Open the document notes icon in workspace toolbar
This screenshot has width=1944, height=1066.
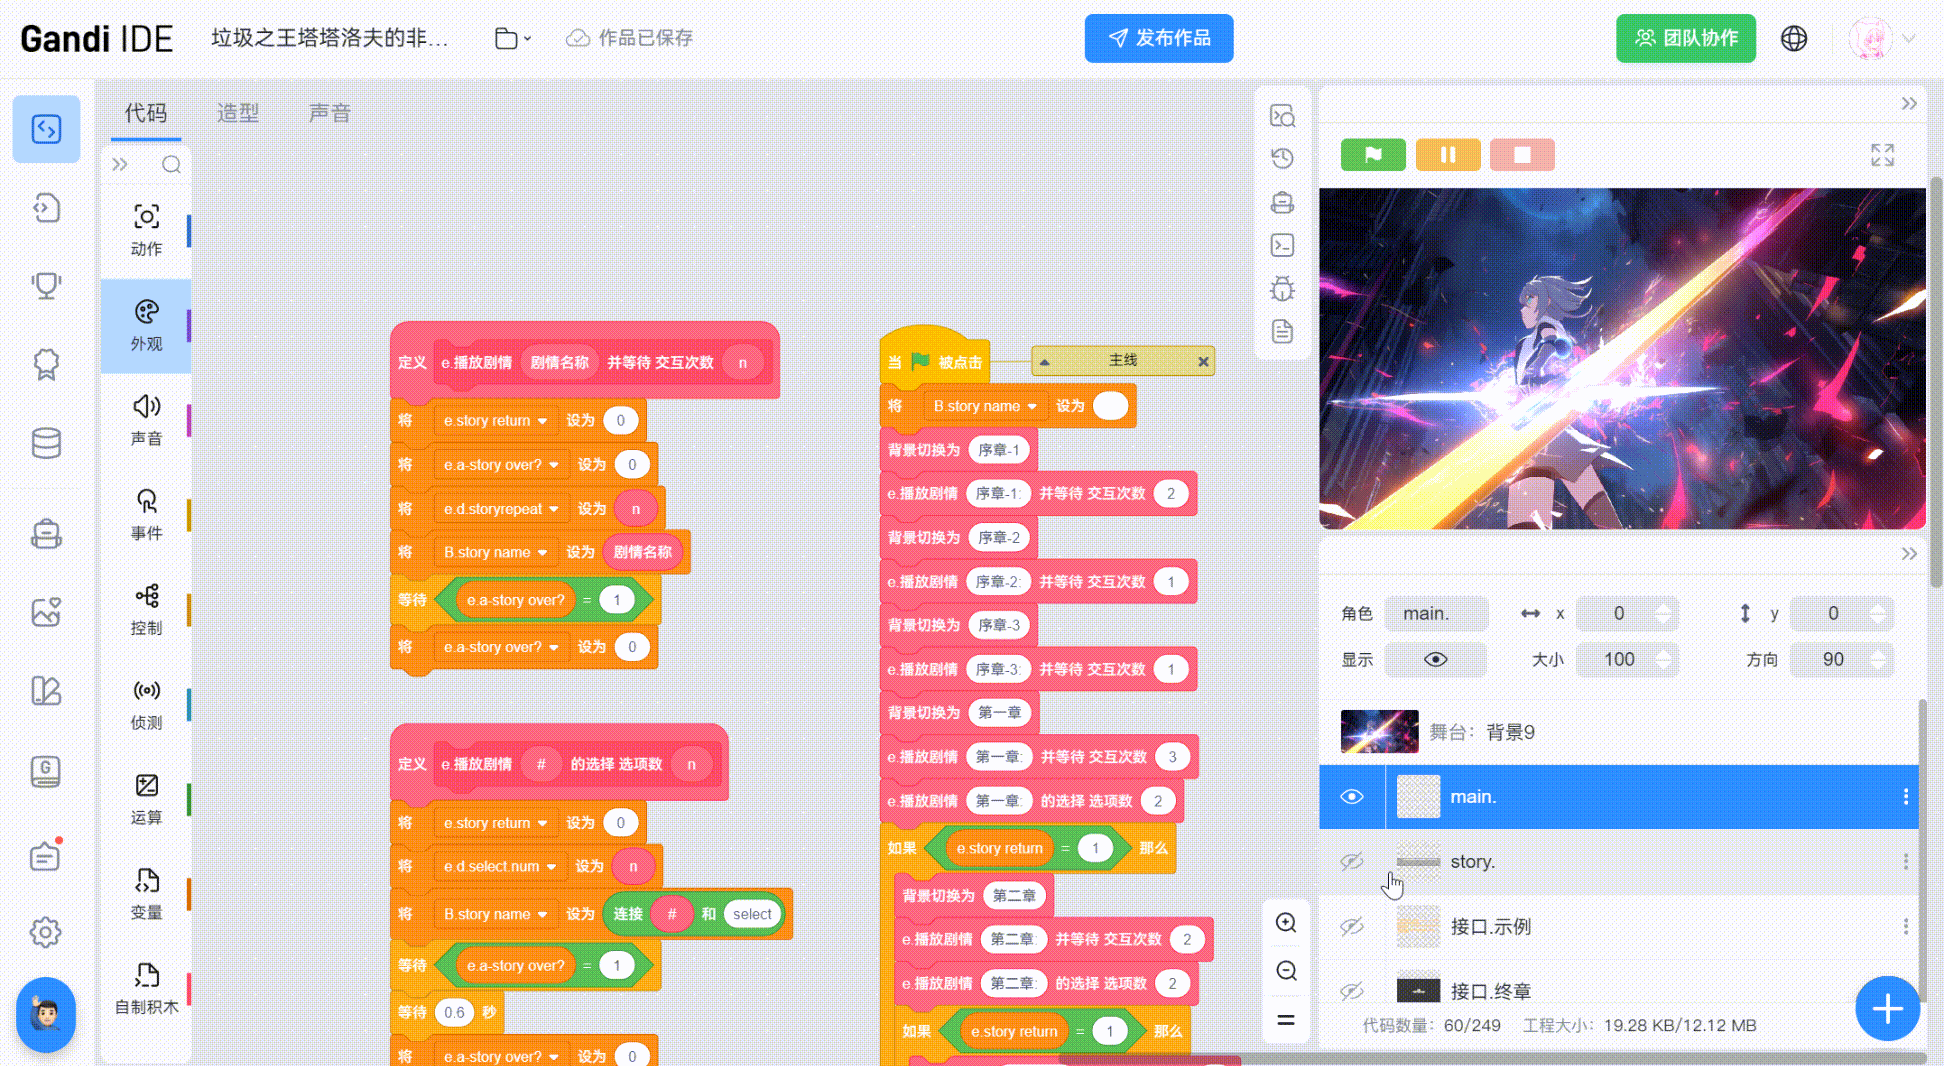pyautogui.click(x=1282, y=332)
